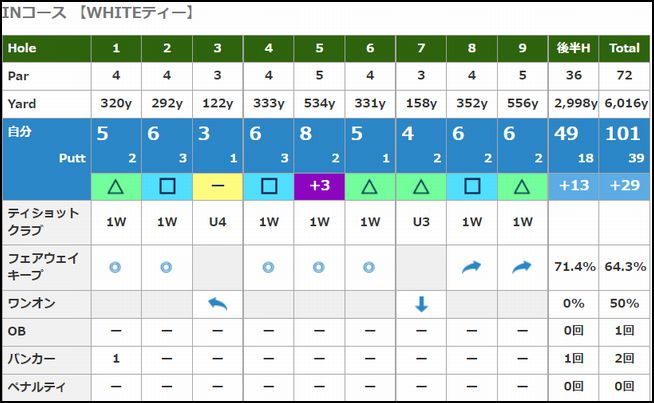Click the +13 back-nine over-par badge

coord(573,185)
